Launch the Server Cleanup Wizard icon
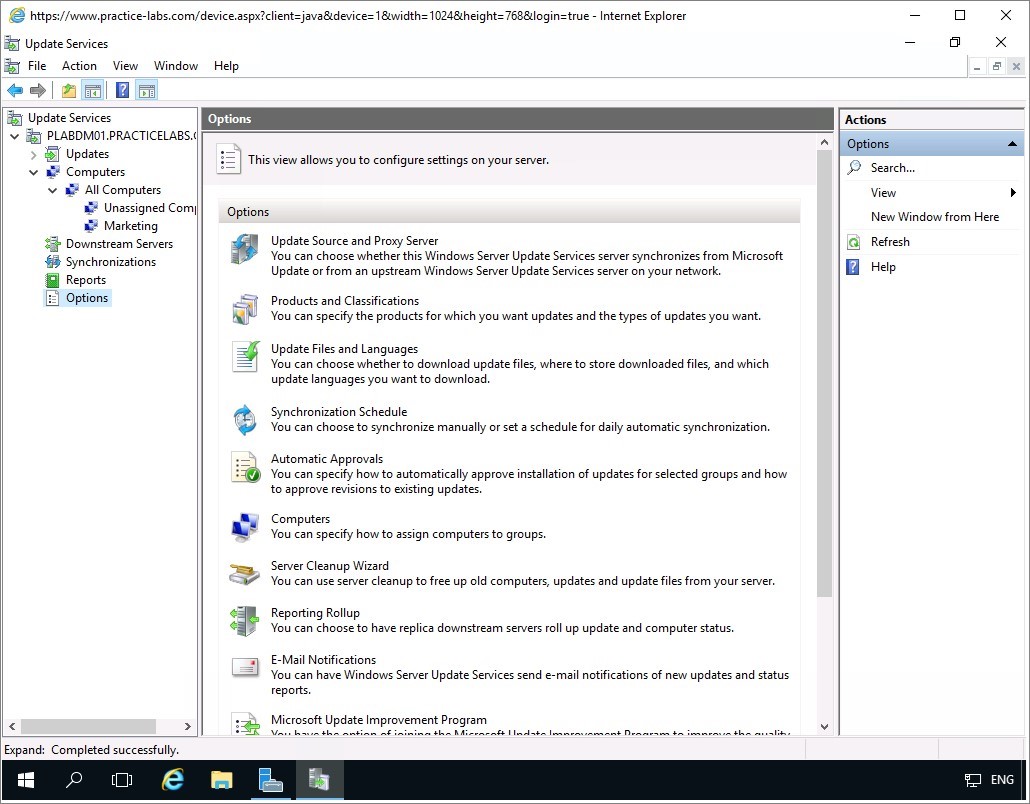 tap(244, 574)
